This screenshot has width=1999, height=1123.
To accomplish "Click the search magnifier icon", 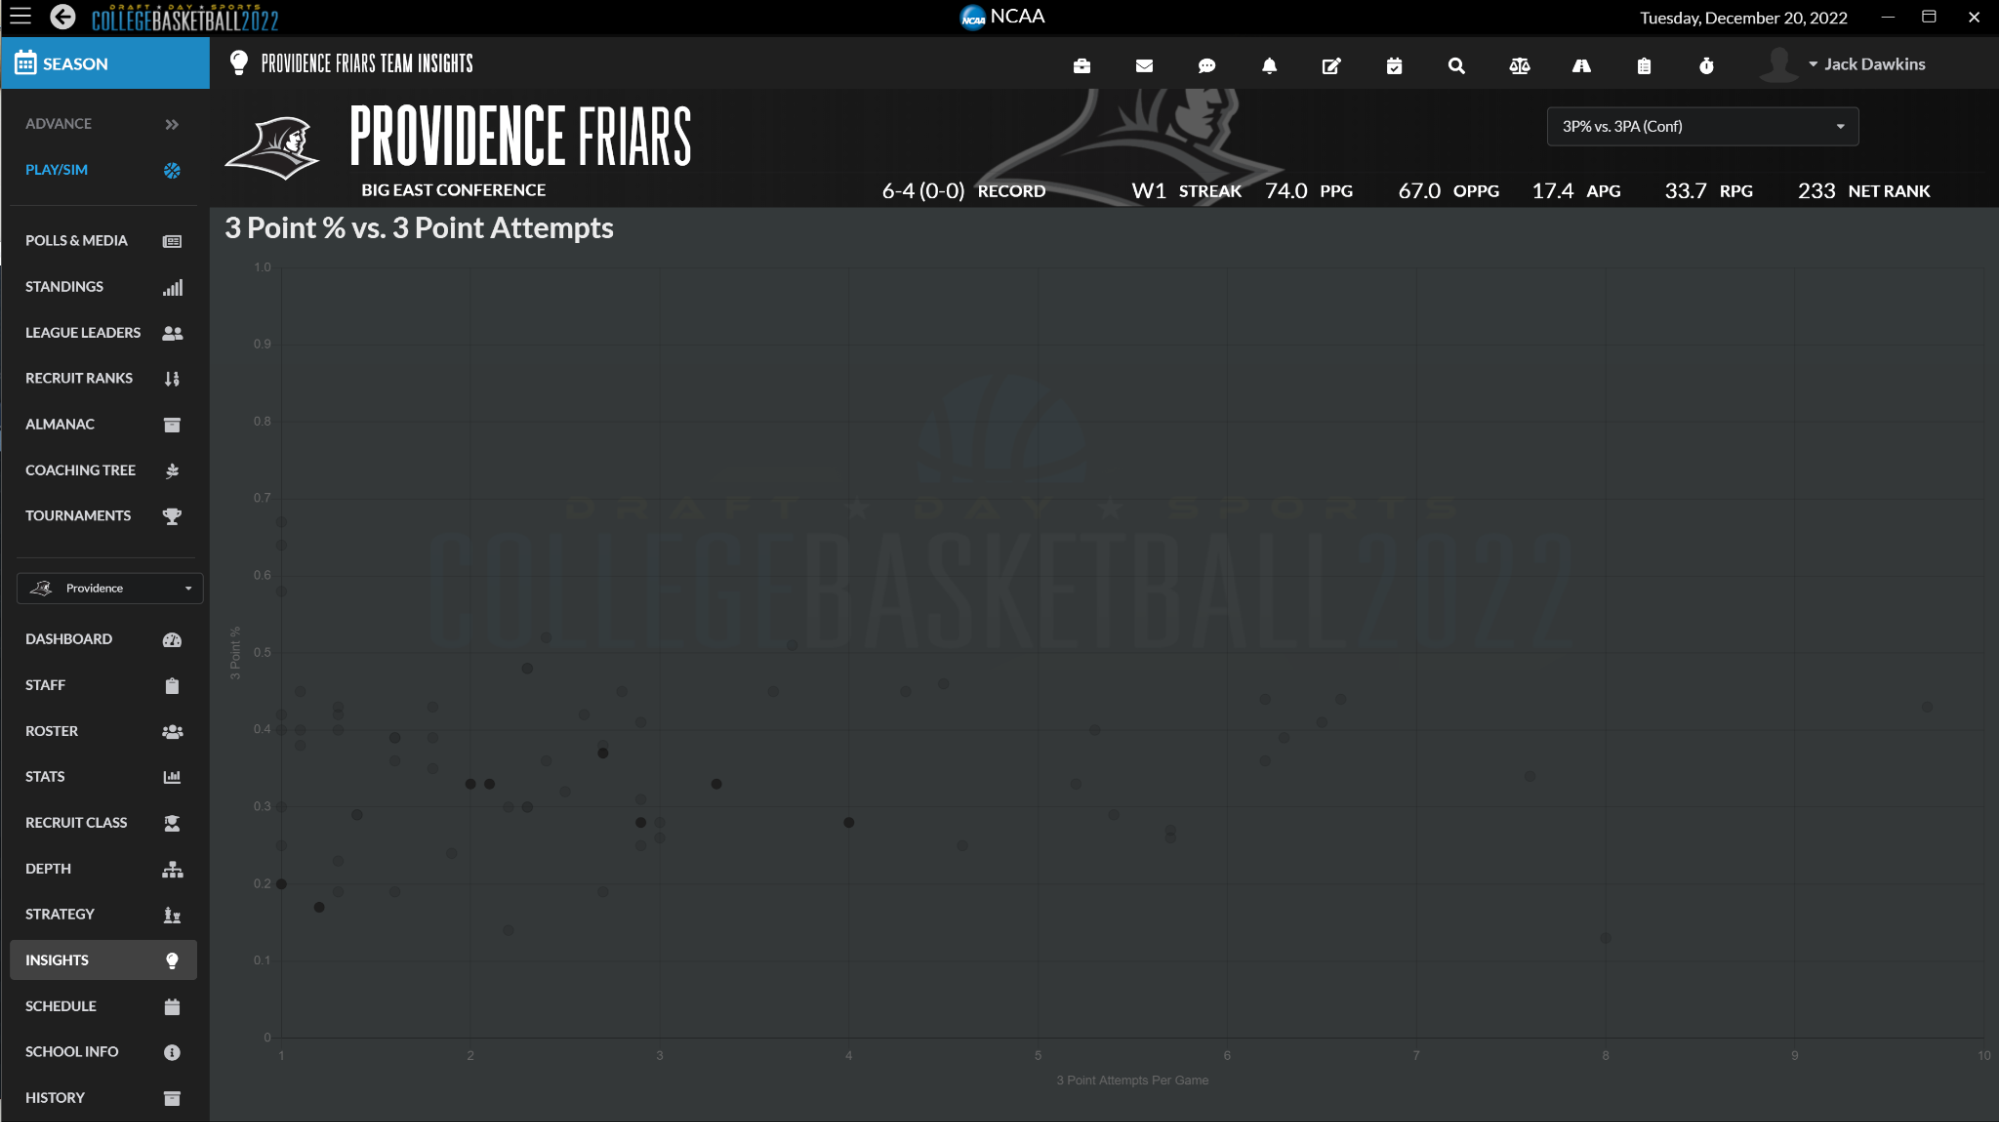I will tap(1456, 65).
